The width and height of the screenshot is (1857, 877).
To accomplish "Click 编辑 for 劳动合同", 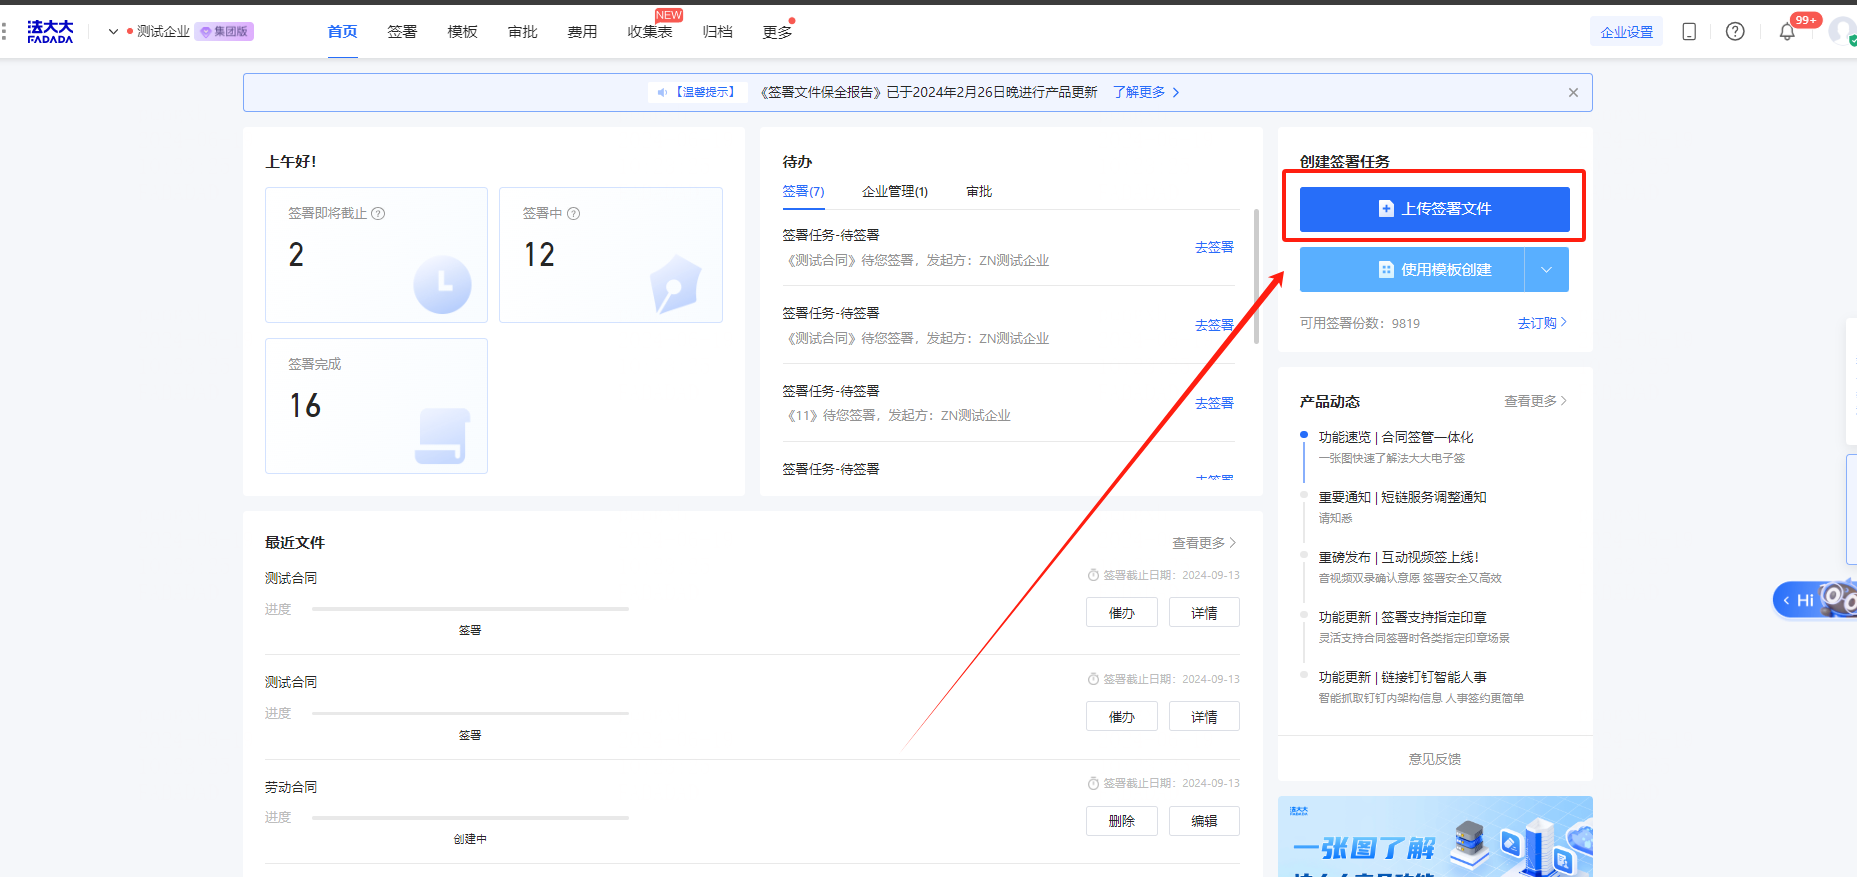I will tap(1204, 821).
